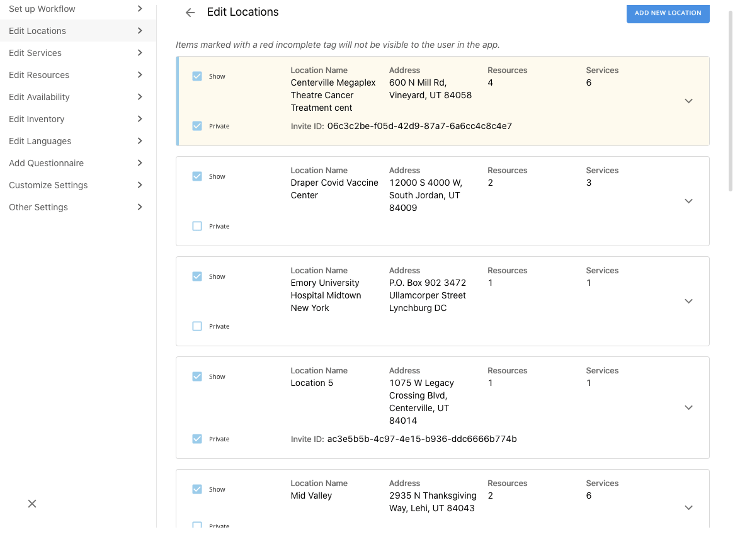
Task: Click the chevron next to Customize Settings
Action: point(139,185)
